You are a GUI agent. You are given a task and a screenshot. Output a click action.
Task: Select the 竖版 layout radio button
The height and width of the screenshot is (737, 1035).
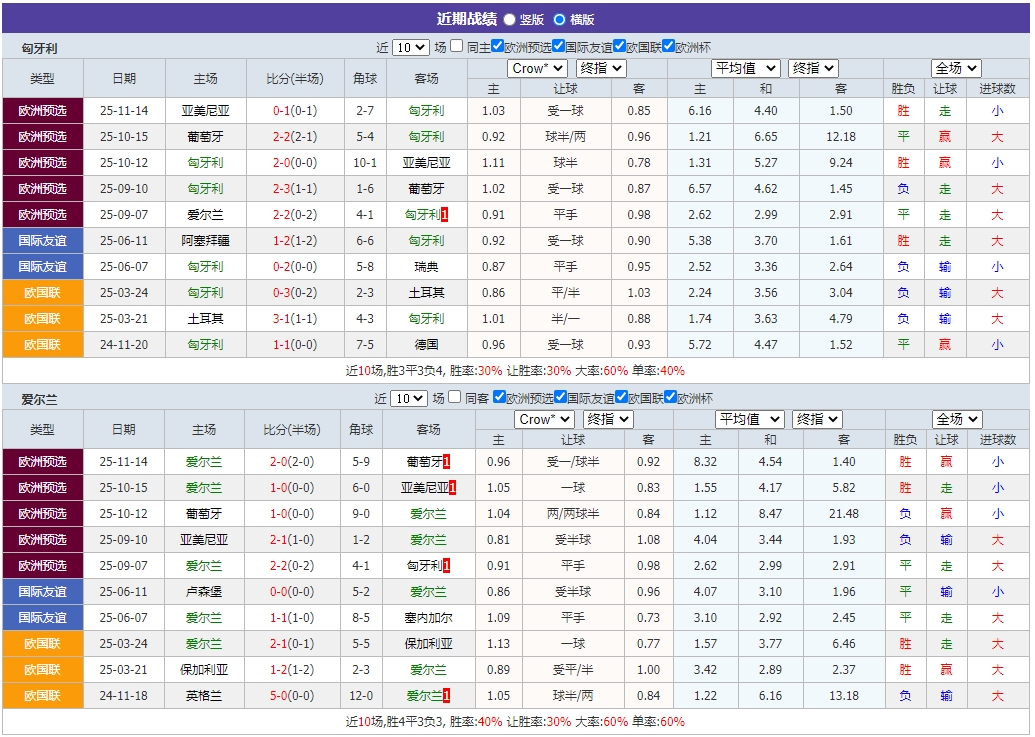512,17
